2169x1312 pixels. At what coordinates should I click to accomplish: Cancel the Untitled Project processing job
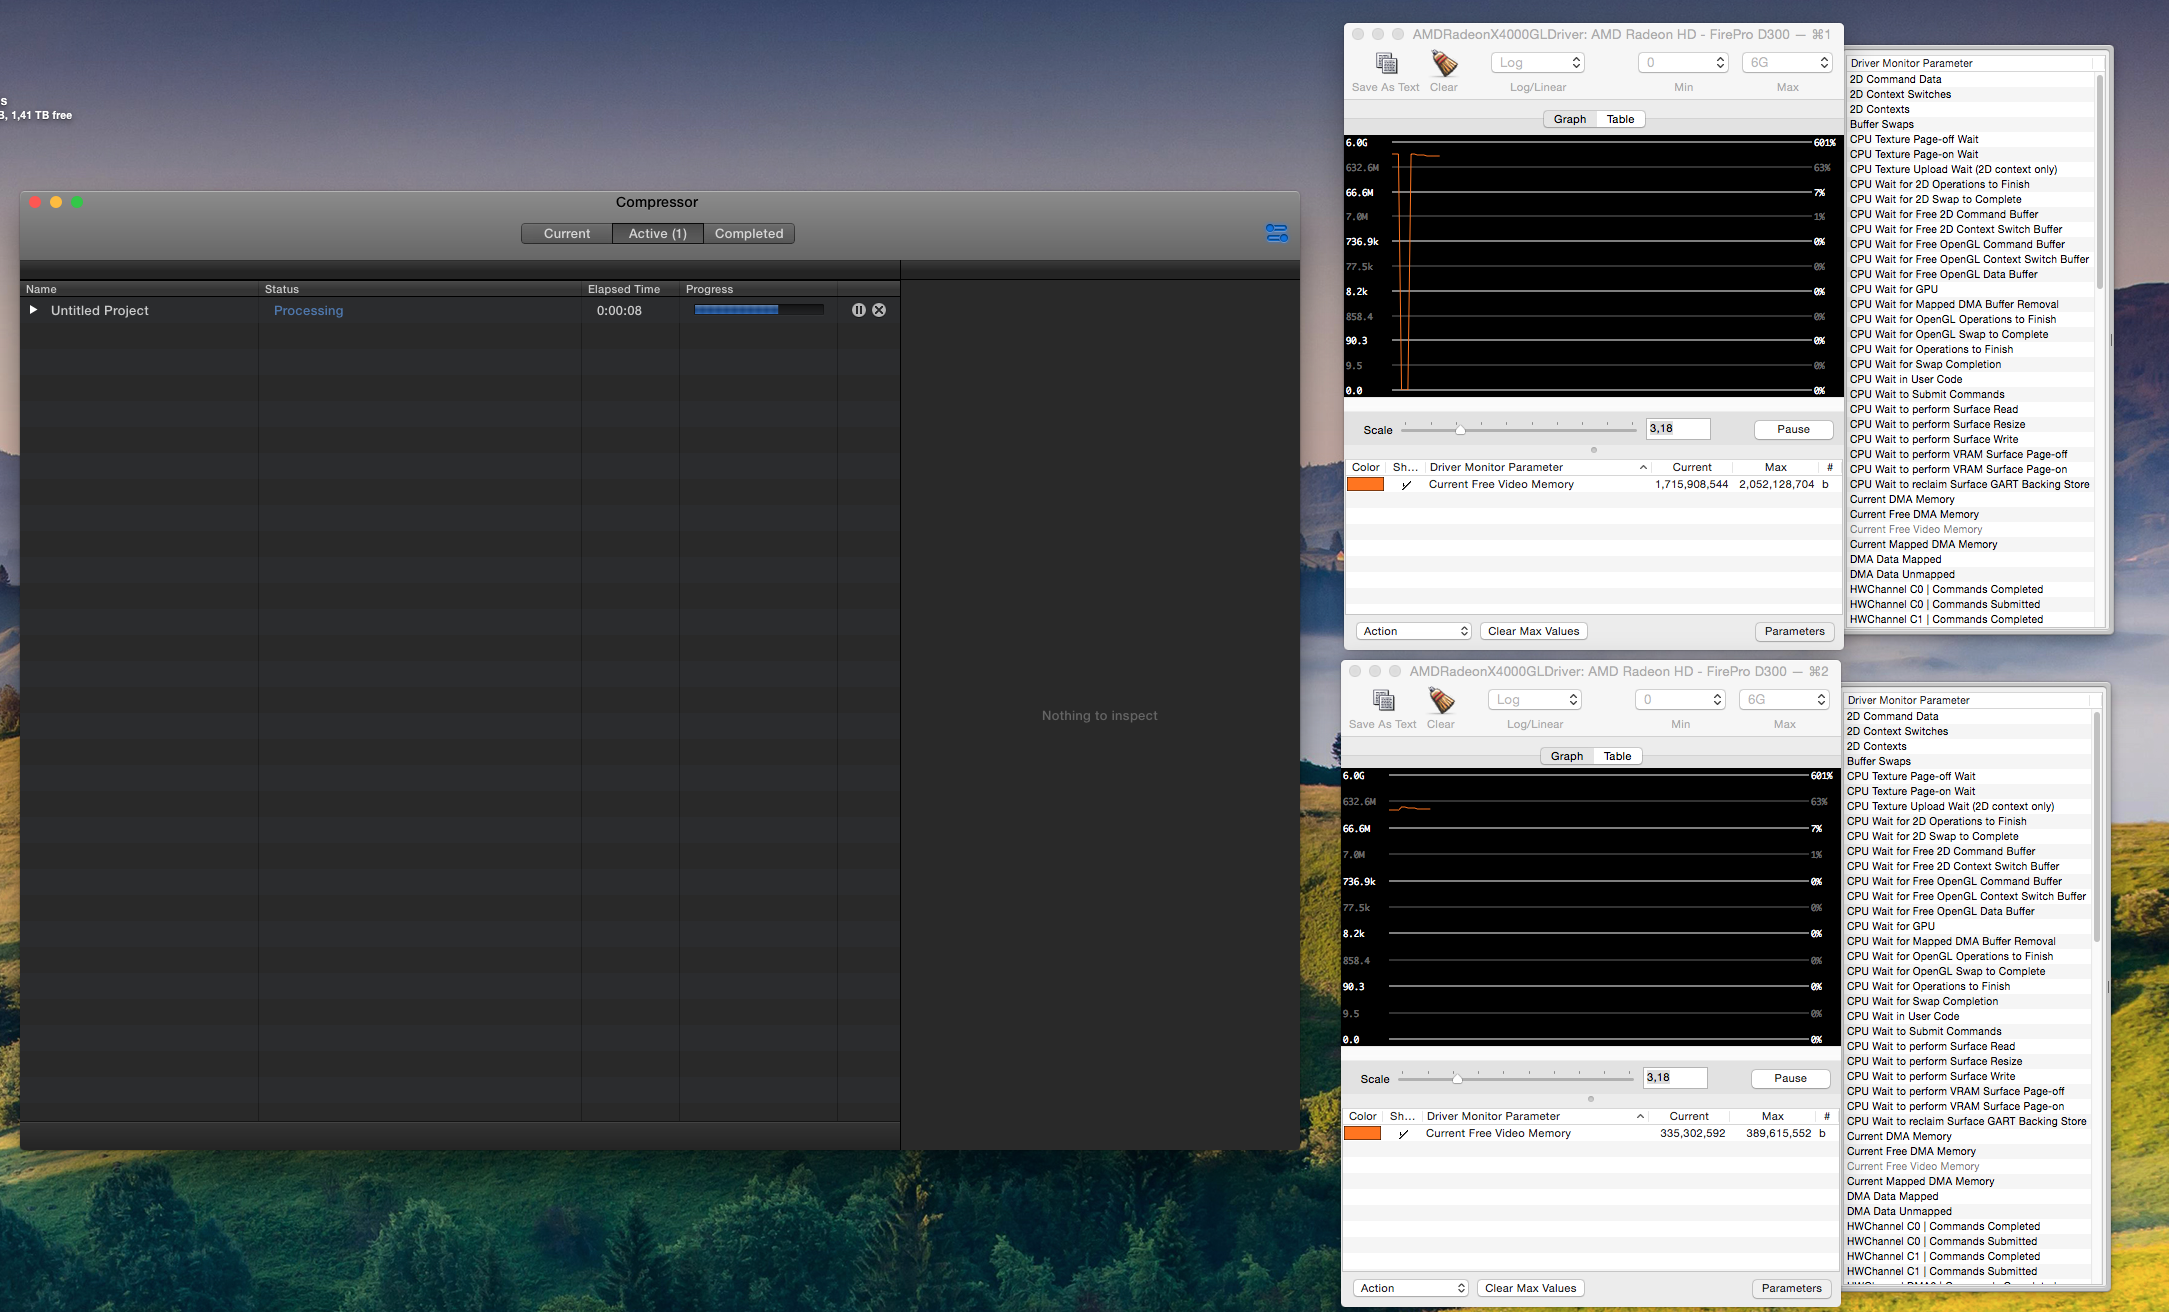coord(879,310)
